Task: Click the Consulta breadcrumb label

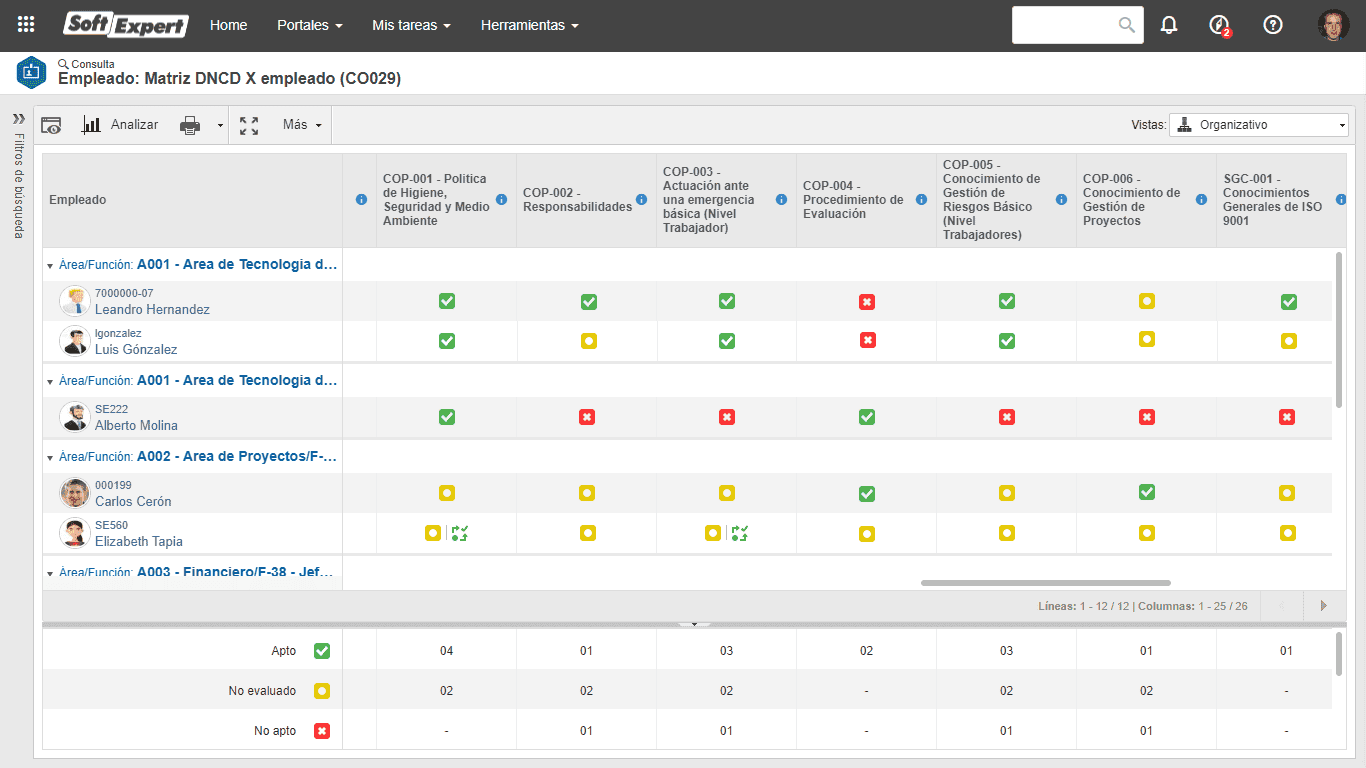Action: coord(93,64)
